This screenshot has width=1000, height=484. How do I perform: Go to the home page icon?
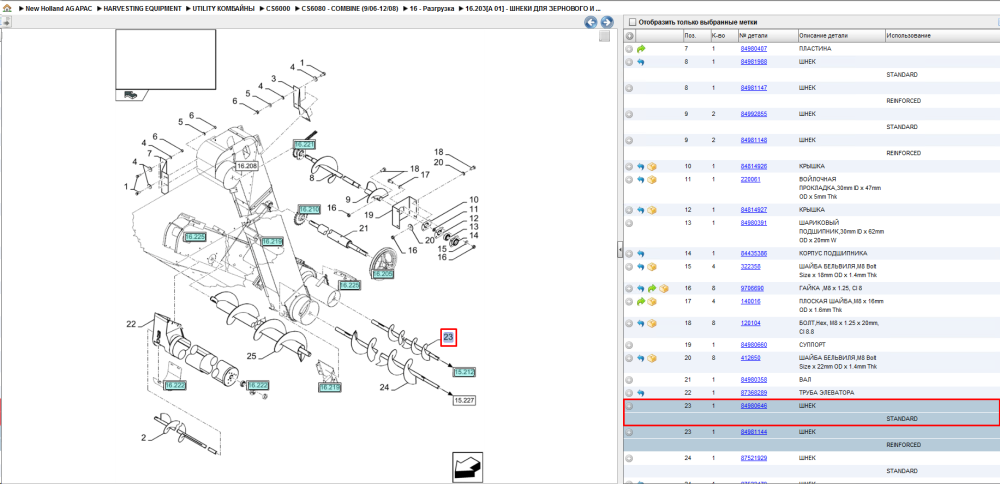coord(7,9)
